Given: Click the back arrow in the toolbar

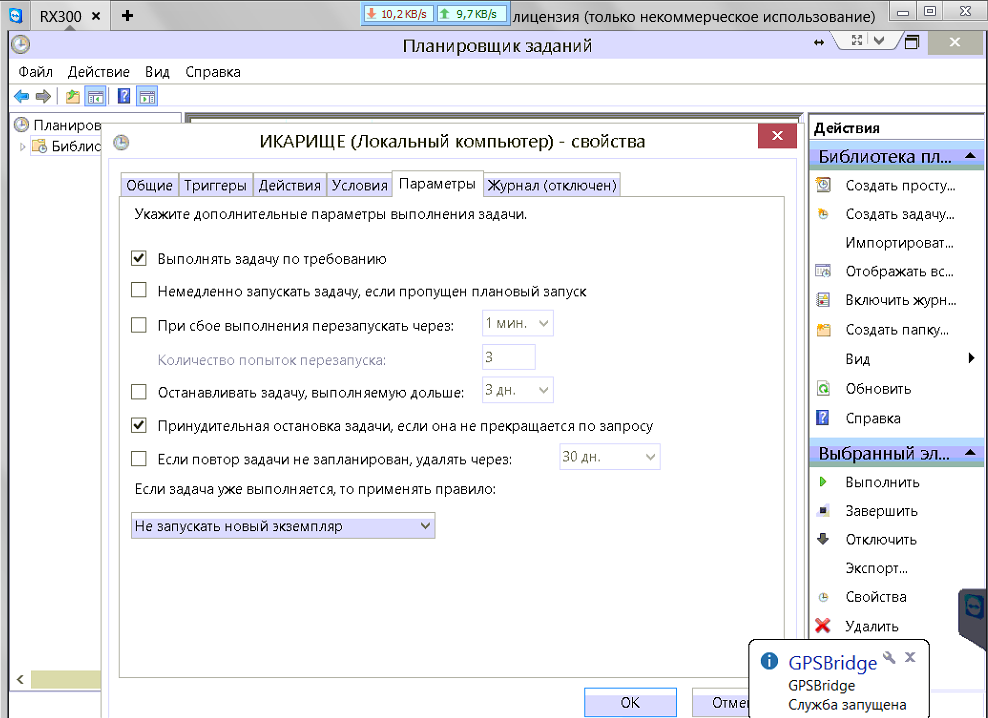Looking at the screenshot, I should tap(21, 97).
